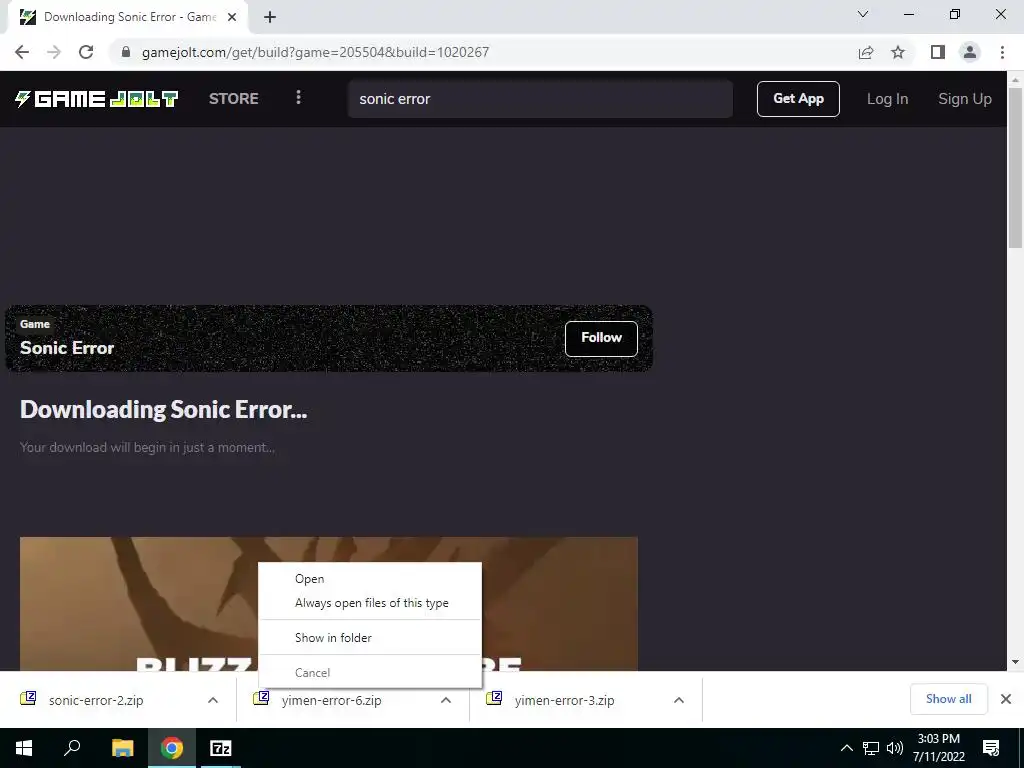The width and height of the screenshot is (1024, 768).
Task: Open a new browser tab
Action: (x=270, y=17)
